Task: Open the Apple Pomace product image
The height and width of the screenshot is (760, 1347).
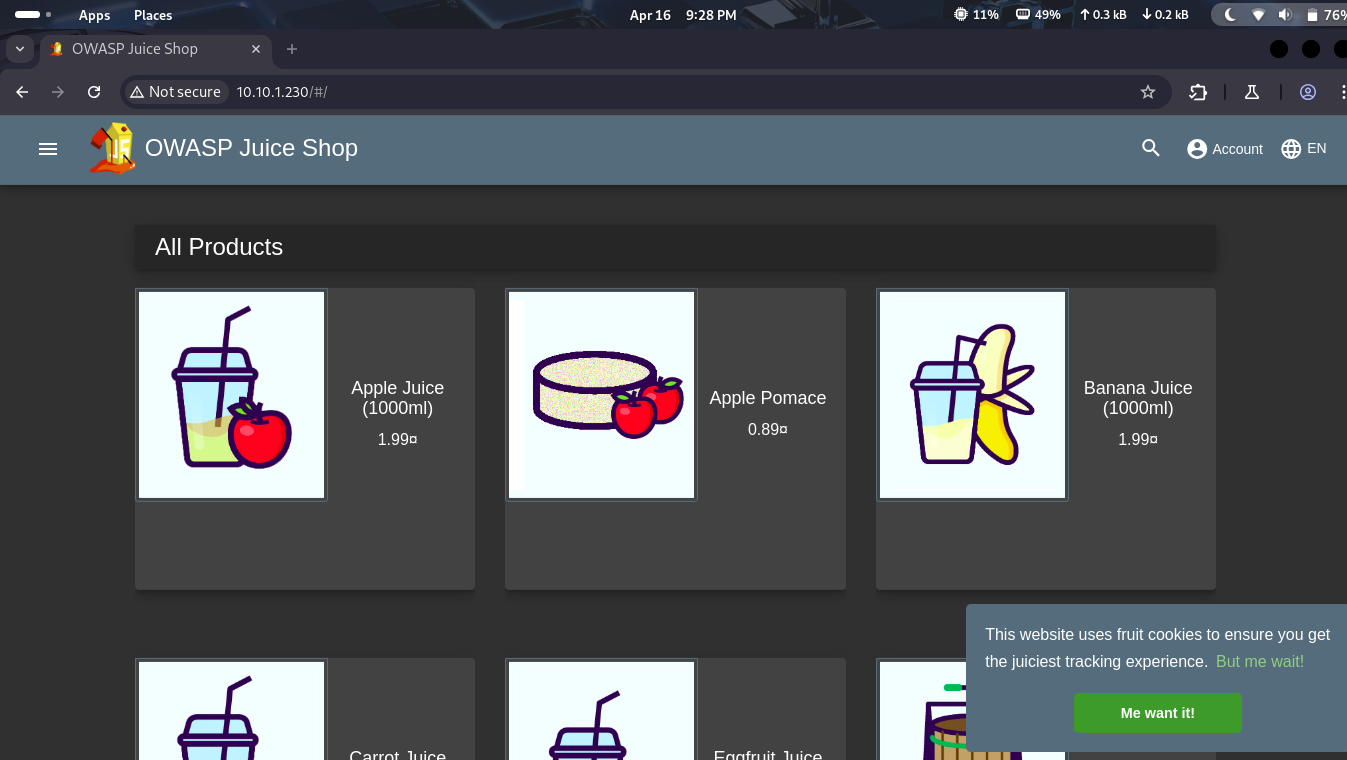Action: pyautogui.click(x=601, y=395)
